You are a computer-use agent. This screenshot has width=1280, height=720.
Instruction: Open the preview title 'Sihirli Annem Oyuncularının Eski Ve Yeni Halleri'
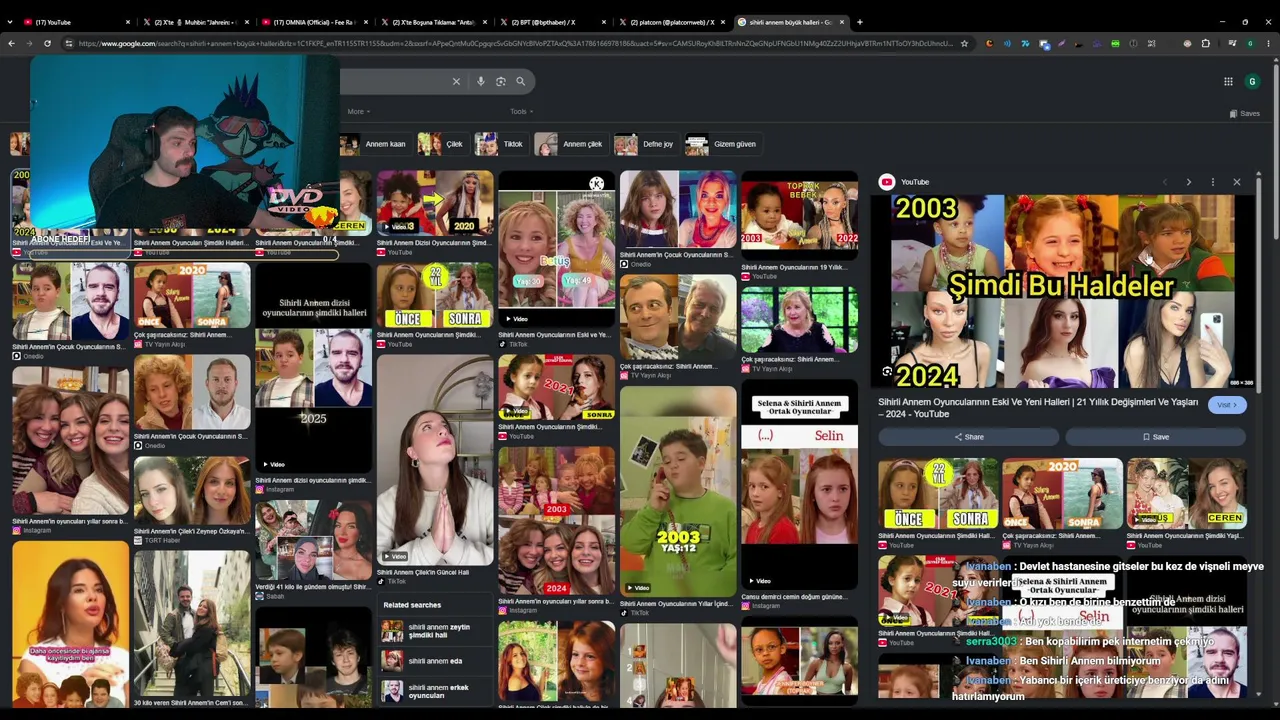pos(1039,408)
